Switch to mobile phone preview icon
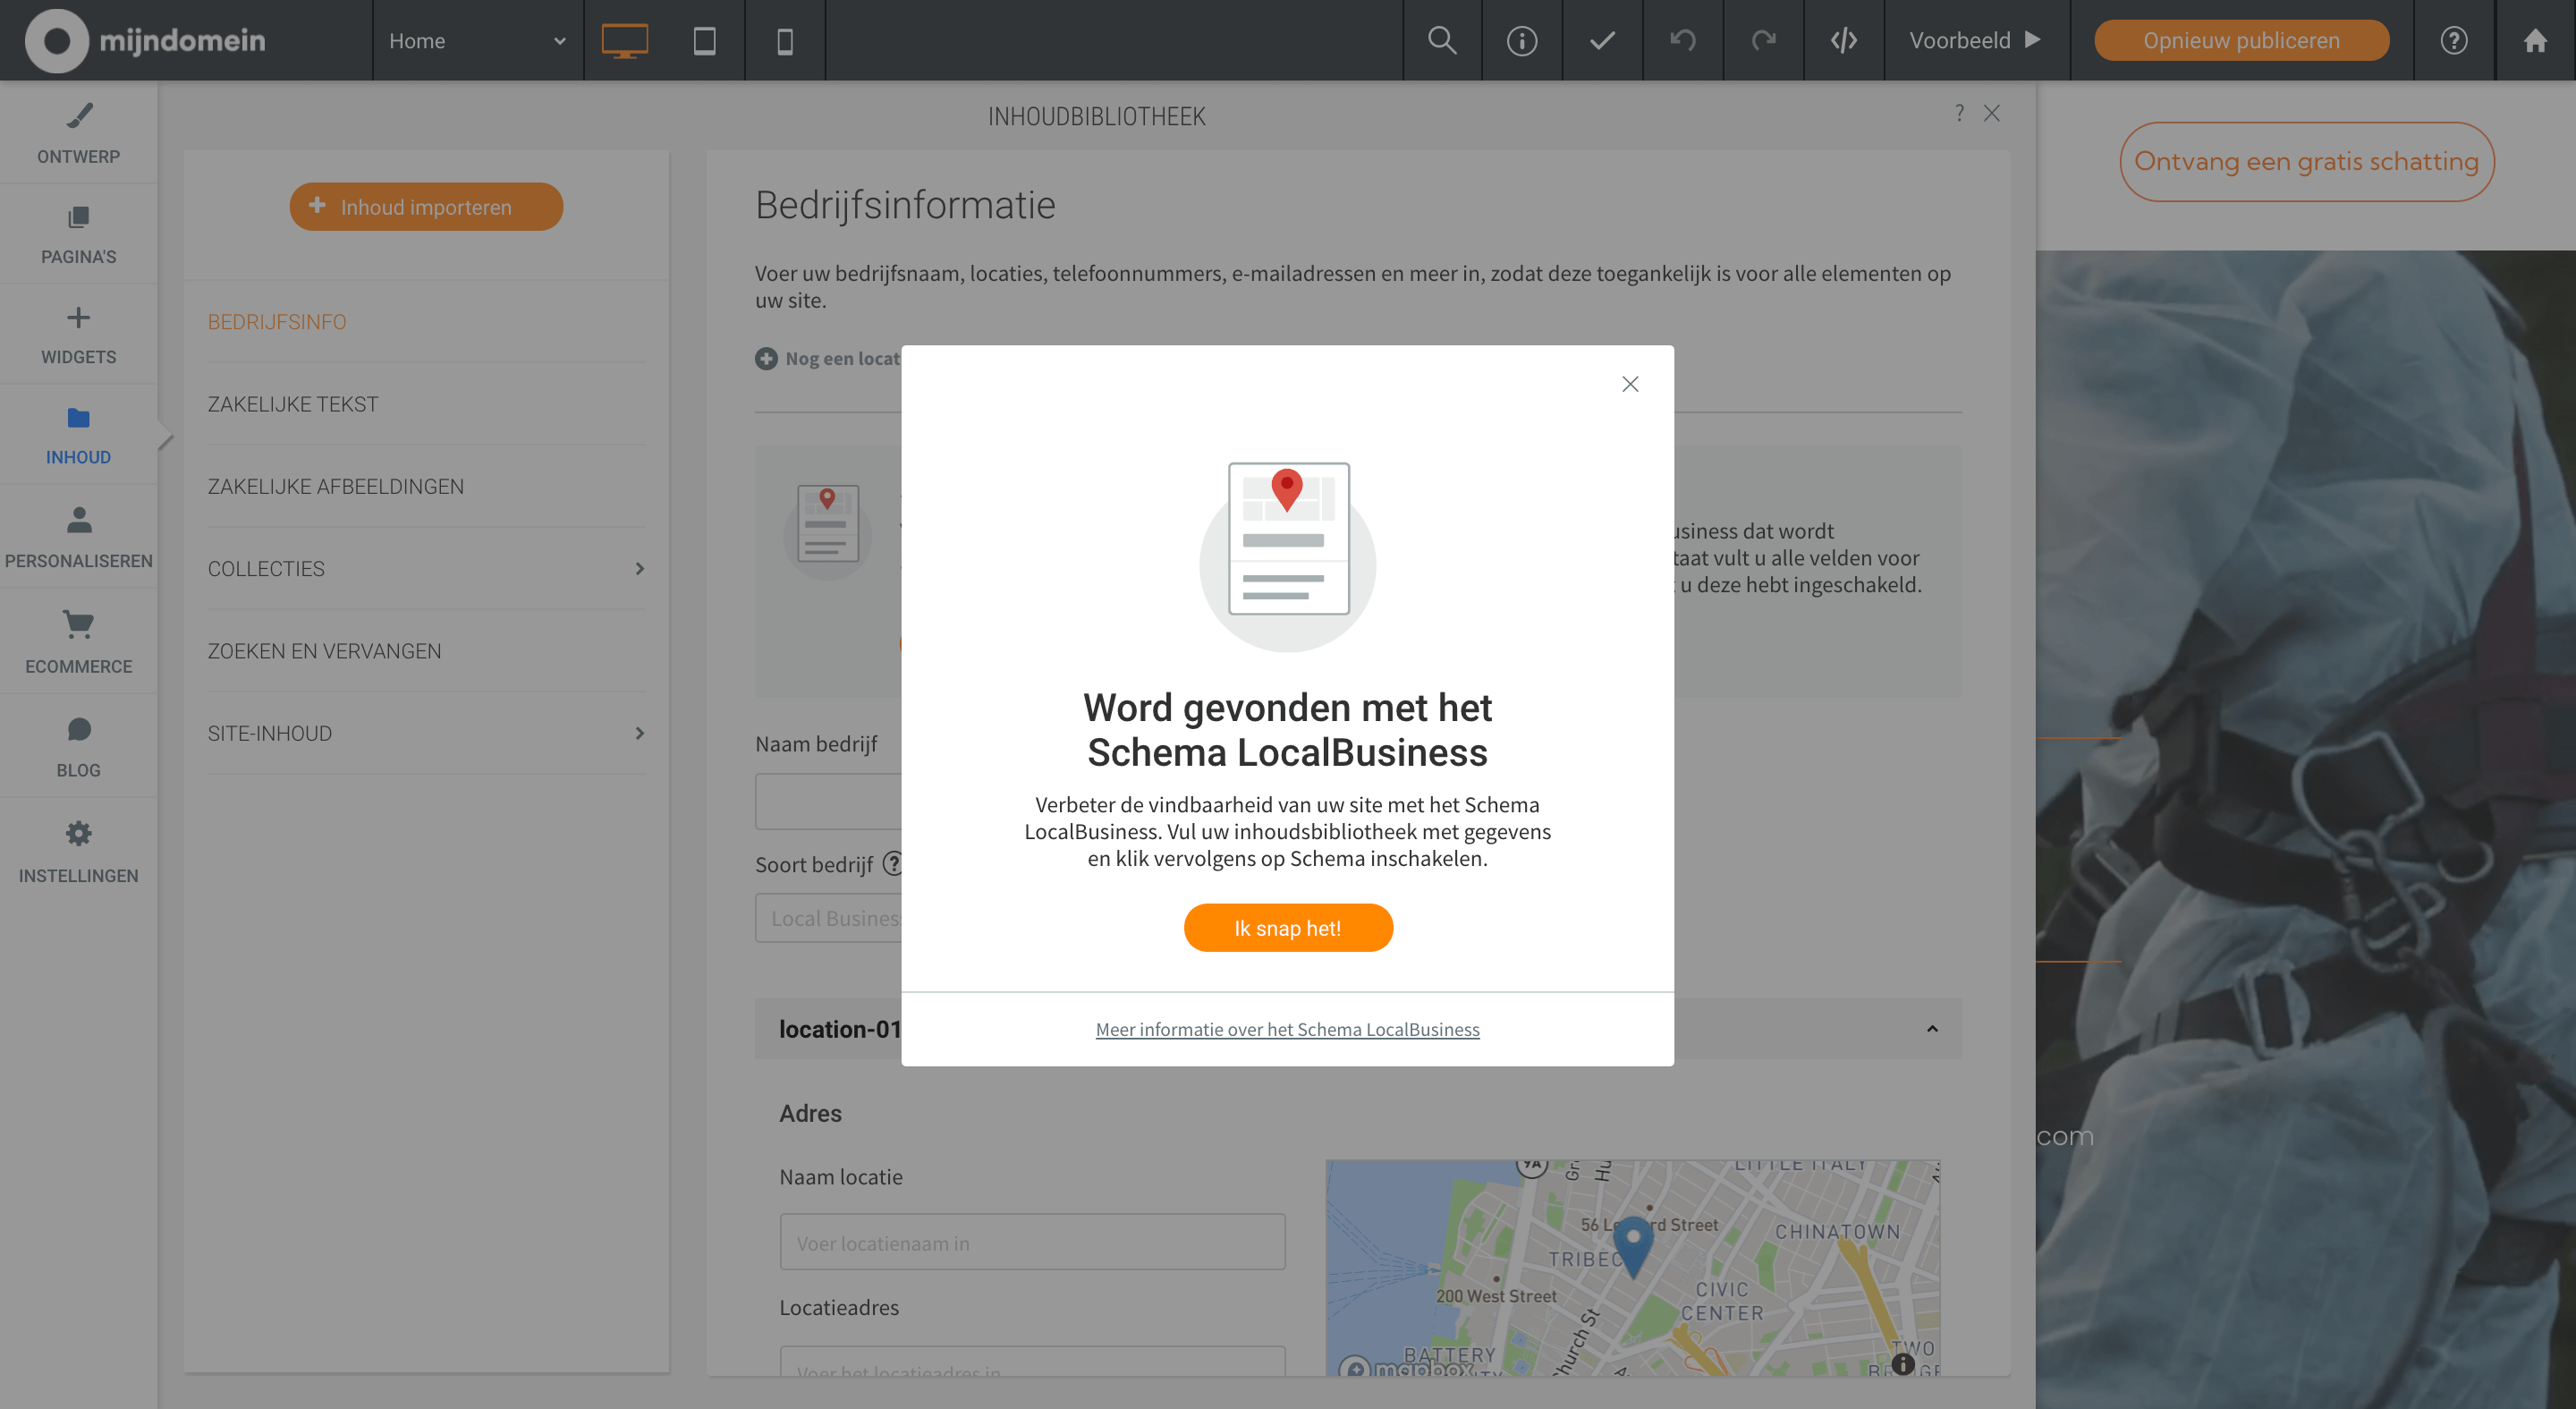The width and height of the screenshot is (2576, 1409). point(785,40)
